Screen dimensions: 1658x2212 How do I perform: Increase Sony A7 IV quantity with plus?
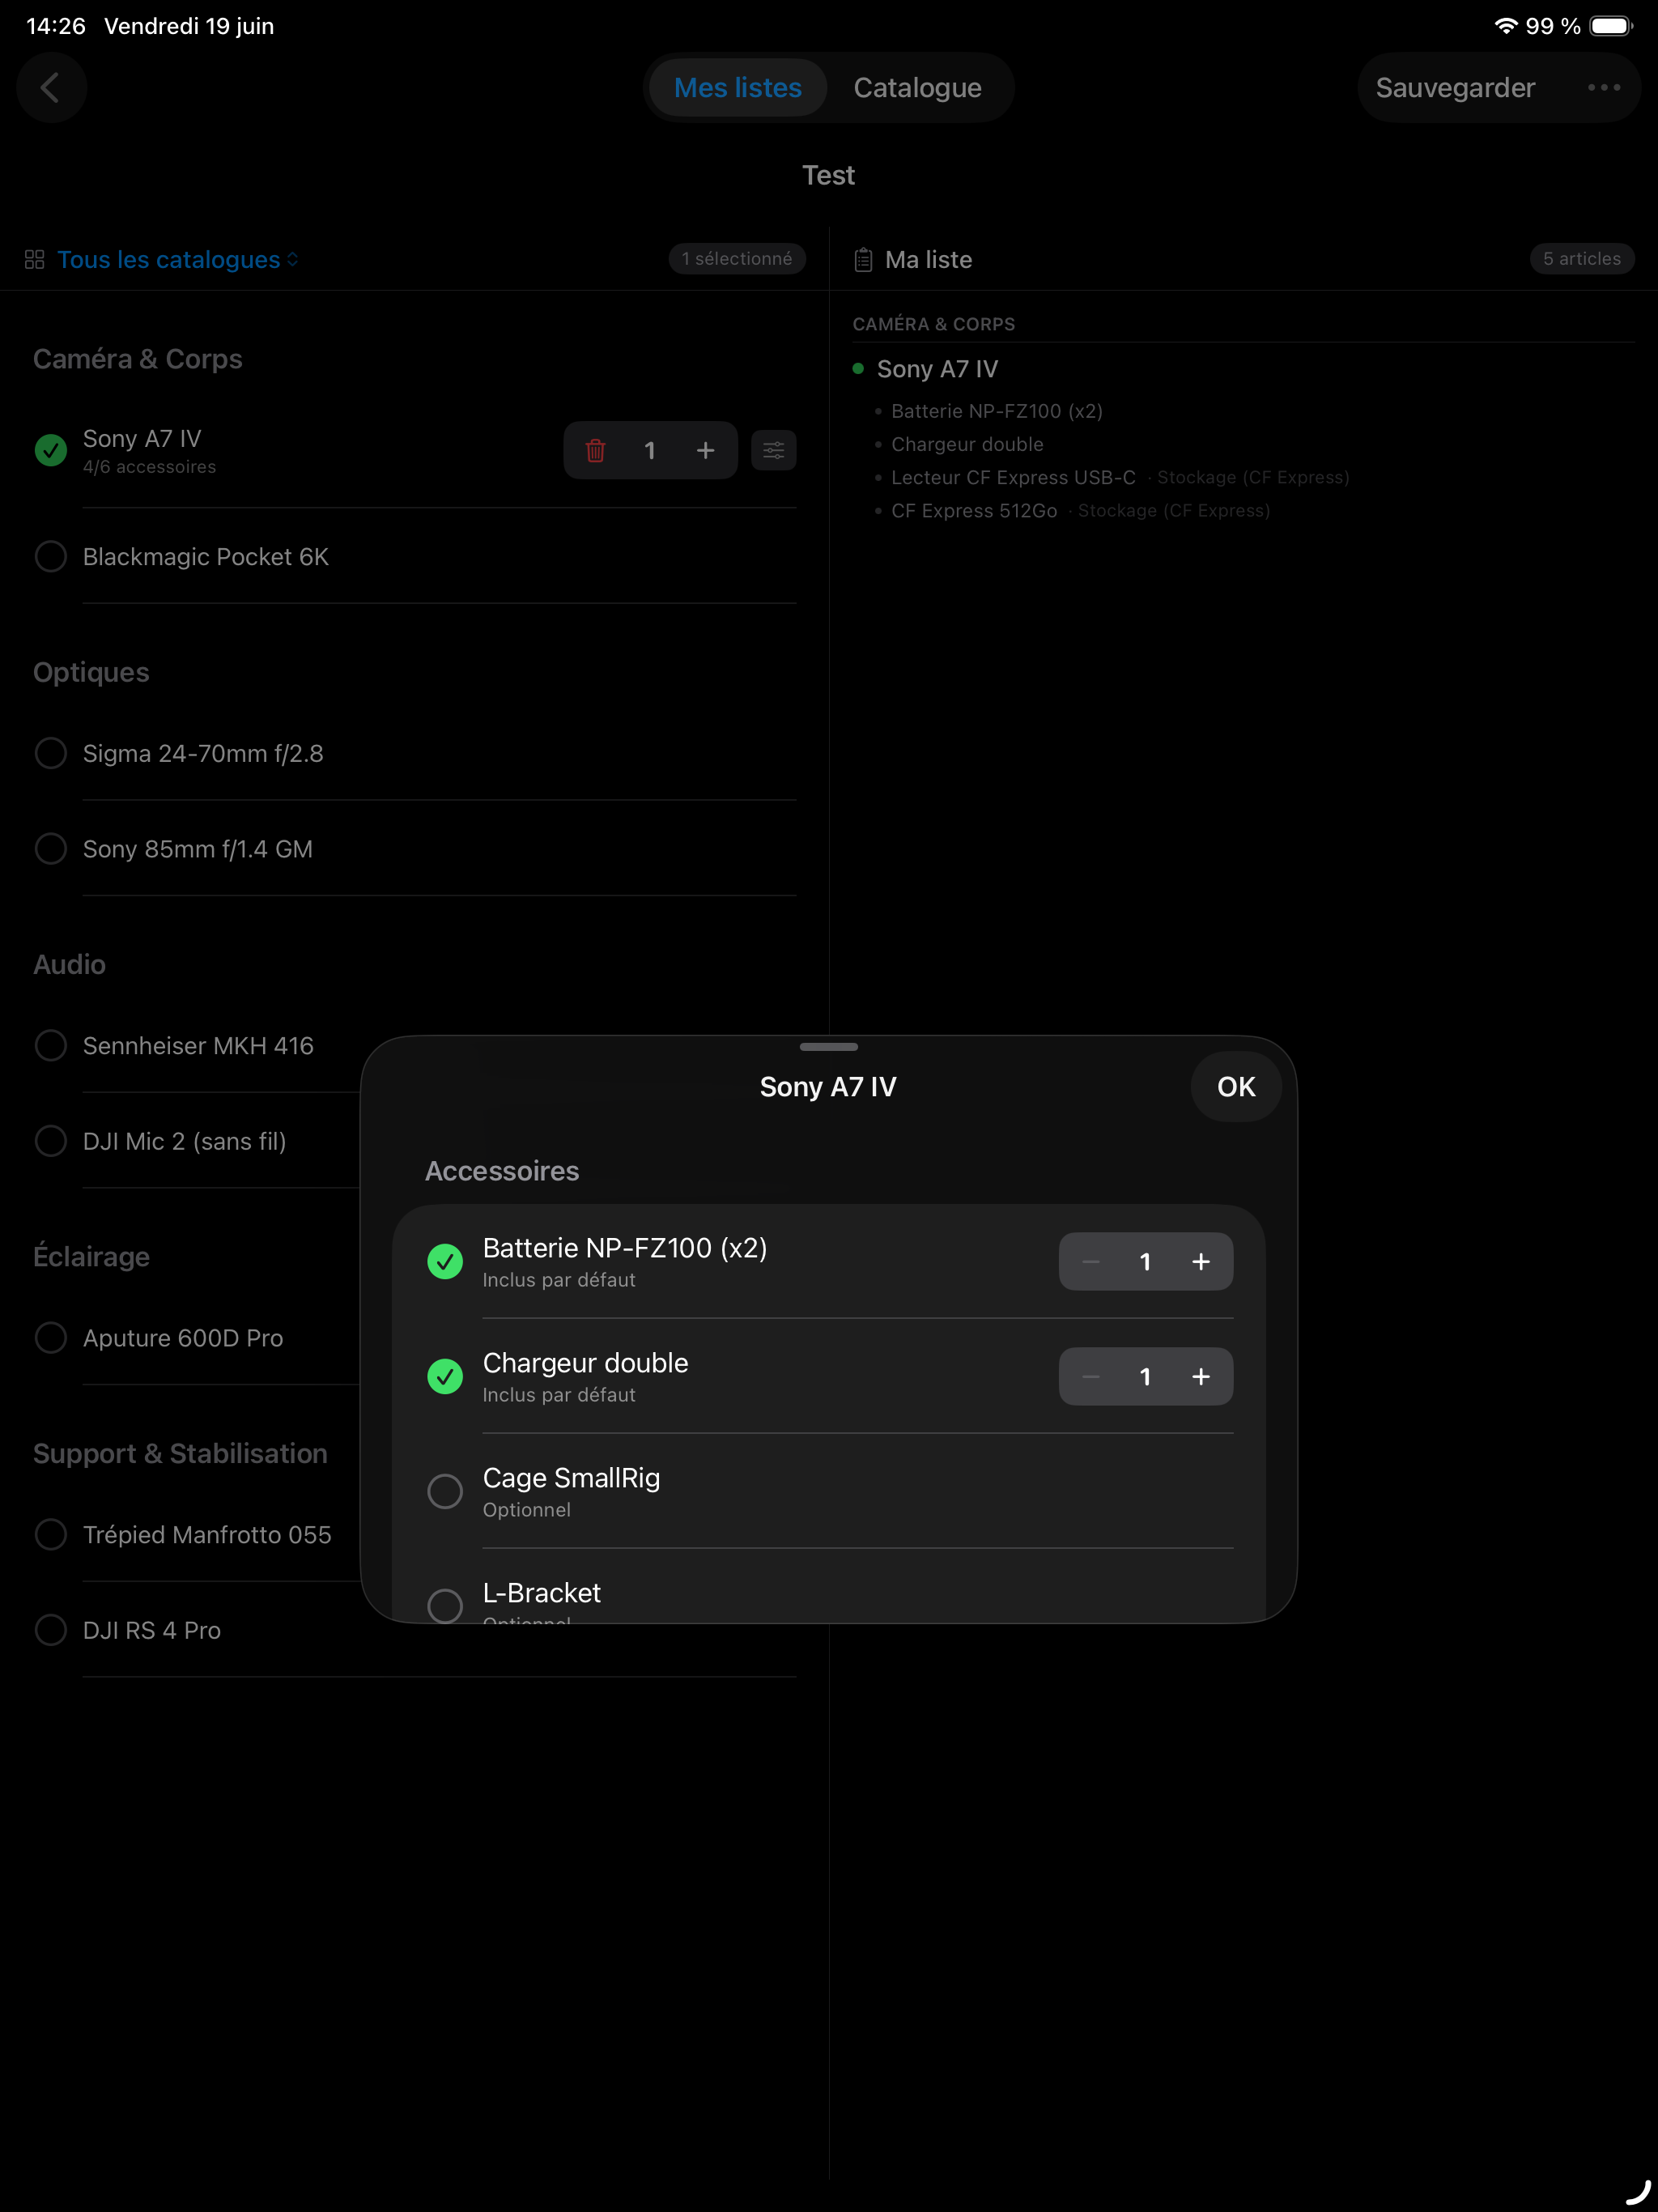705,451
